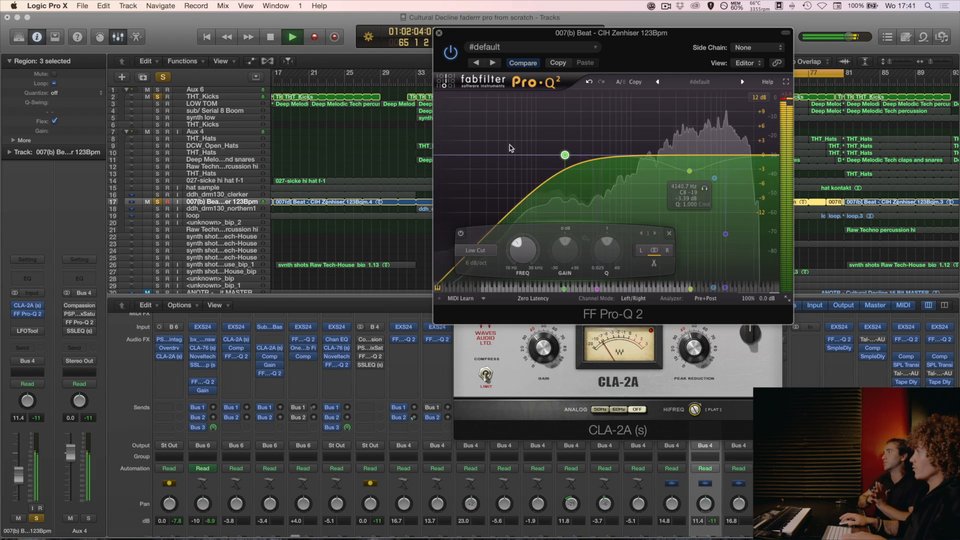Screen dimensions: 960x540
Task: Split band with scissors icon
Action: 654,263
